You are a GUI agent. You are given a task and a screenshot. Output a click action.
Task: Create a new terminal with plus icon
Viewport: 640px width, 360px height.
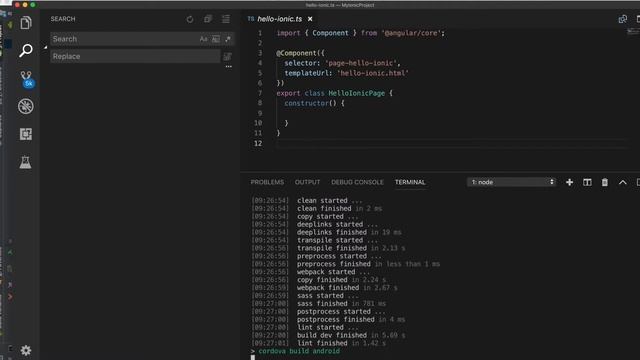click(569, 182)
